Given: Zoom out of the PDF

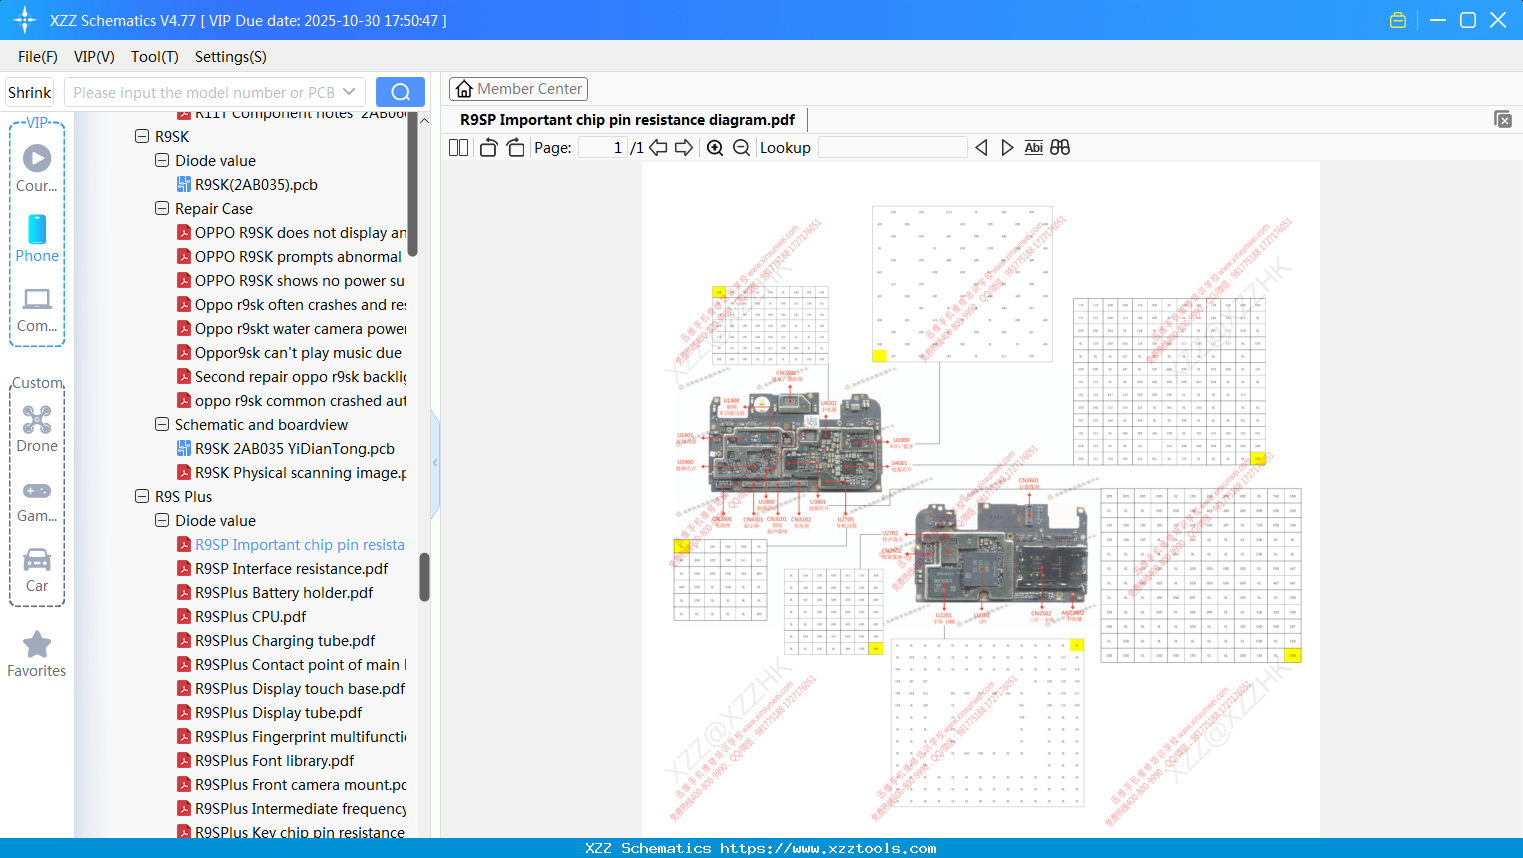Looking at the screenshot, I should click(741, 148).
